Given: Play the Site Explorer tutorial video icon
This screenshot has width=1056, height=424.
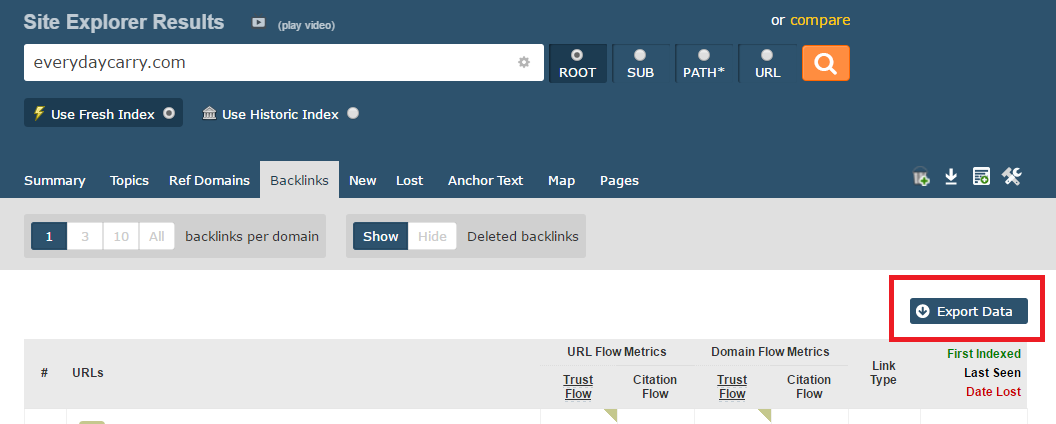Looking at the screenshot, I should pos(259,22).
